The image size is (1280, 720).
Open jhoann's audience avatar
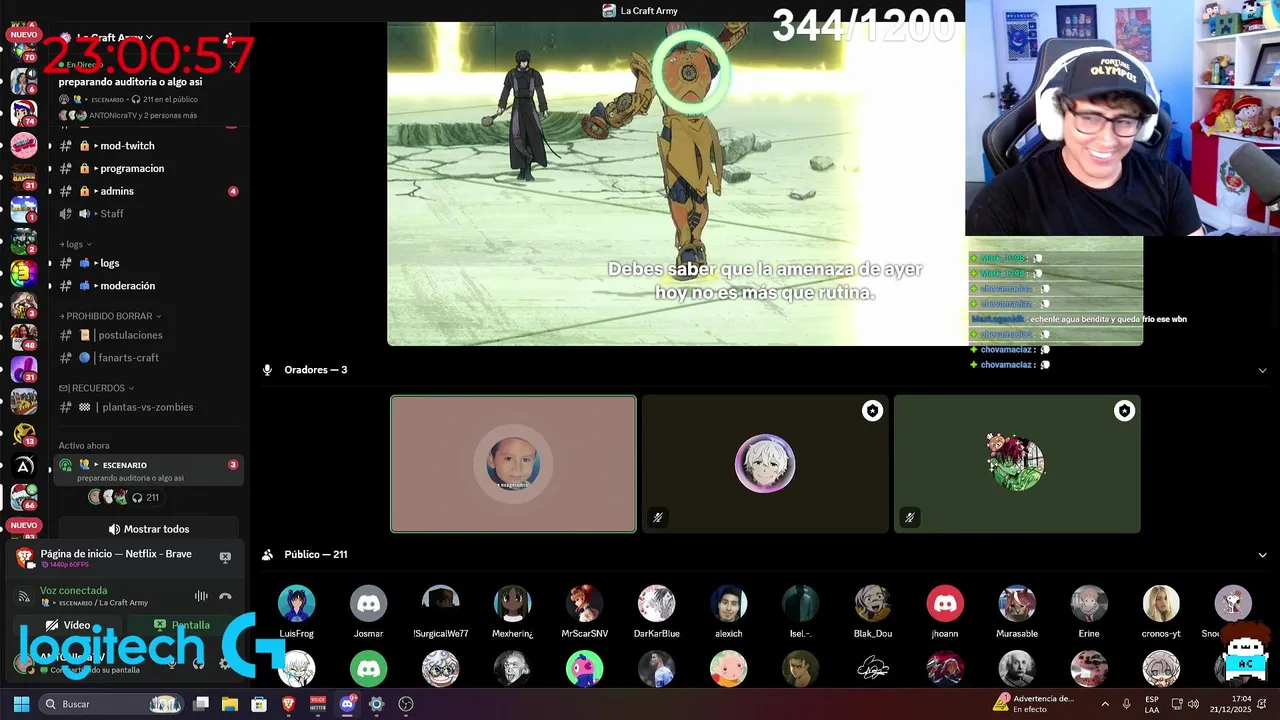(x=944, y=604)
